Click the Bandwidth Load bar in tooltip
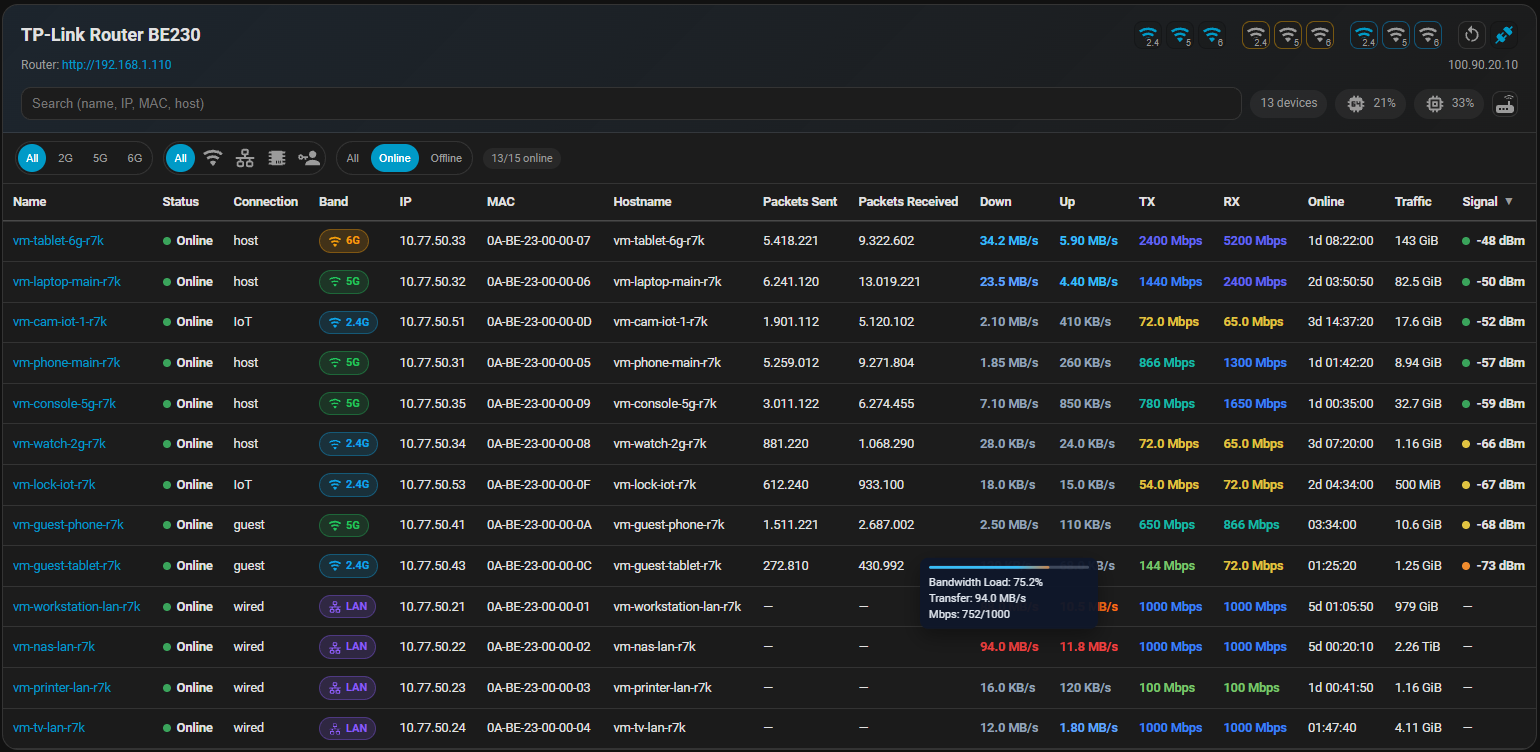This screenshot has height=752, width=1540. (1008, 567)
